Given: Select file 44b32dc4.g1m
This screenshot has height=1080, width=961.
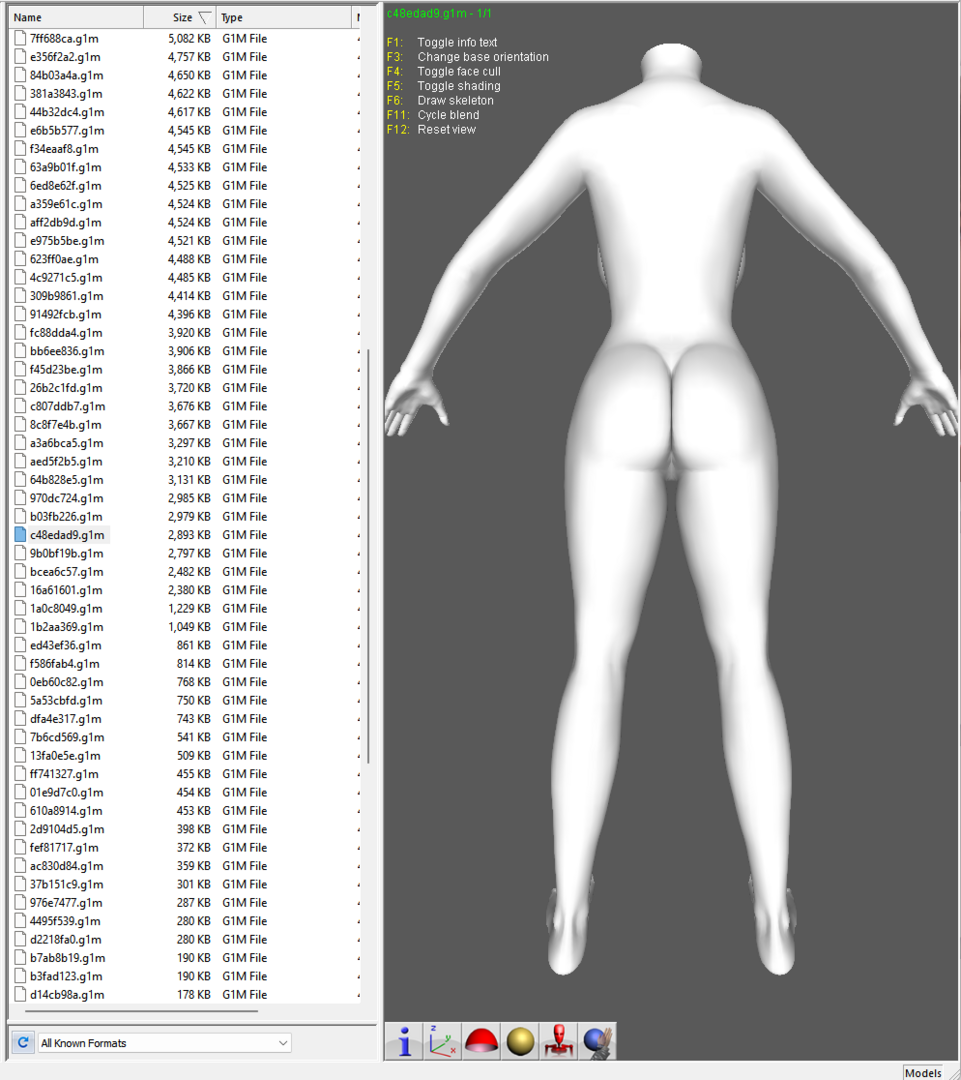Looking at the screenshot, I should click(x=67, y=112).
